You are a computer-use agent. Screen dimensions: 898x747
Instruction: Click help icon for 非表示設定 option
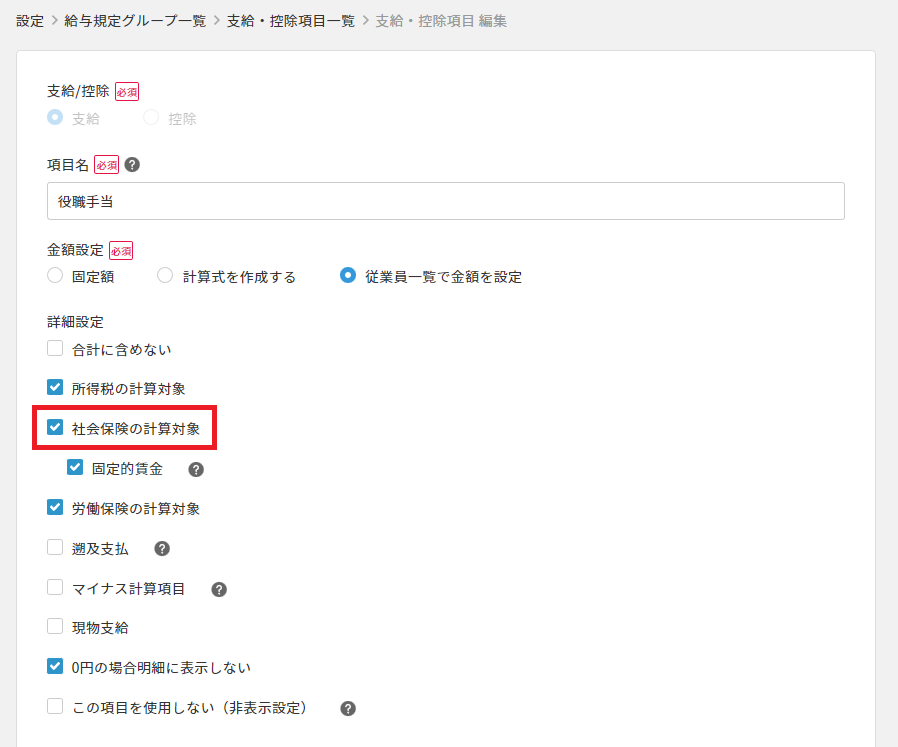coord(348,708)
